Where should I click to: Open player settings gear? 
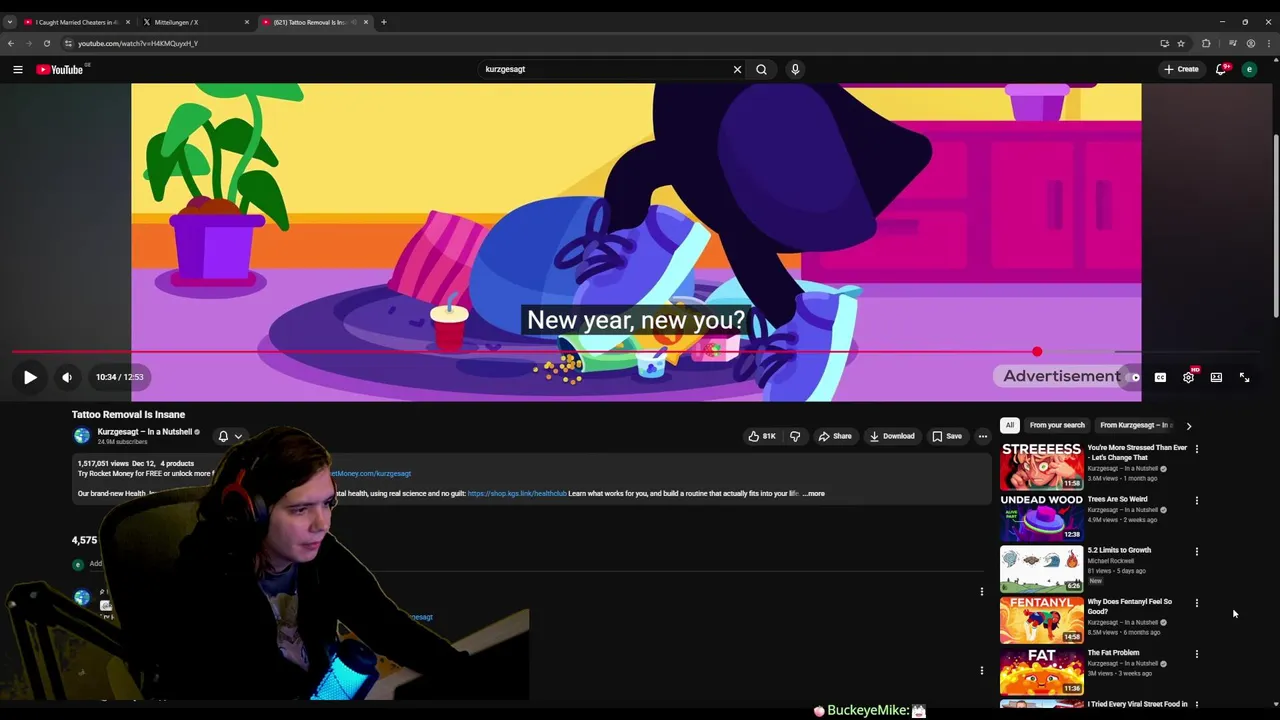(1188, 377)
